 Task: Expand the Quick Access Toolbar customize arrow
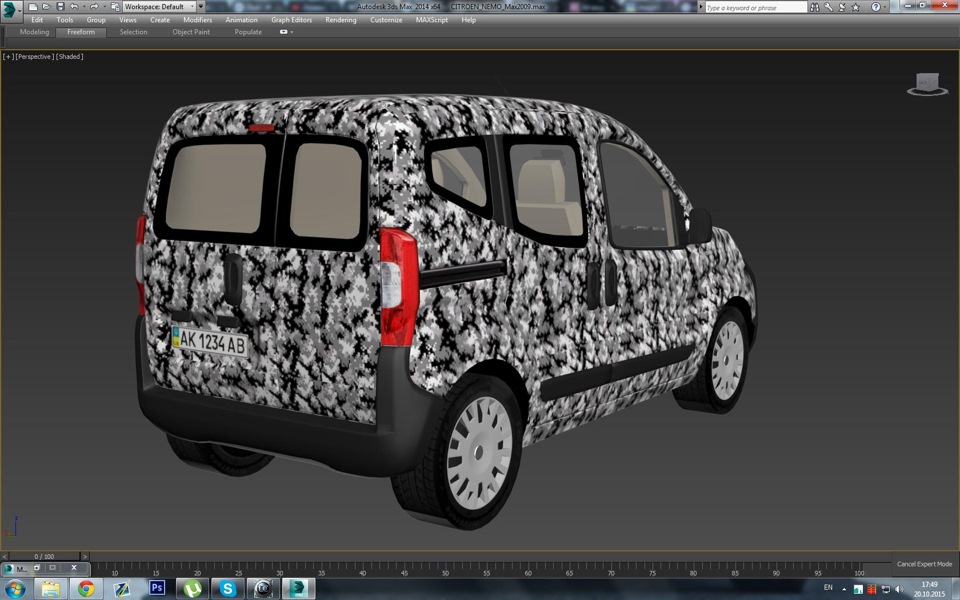201,7
